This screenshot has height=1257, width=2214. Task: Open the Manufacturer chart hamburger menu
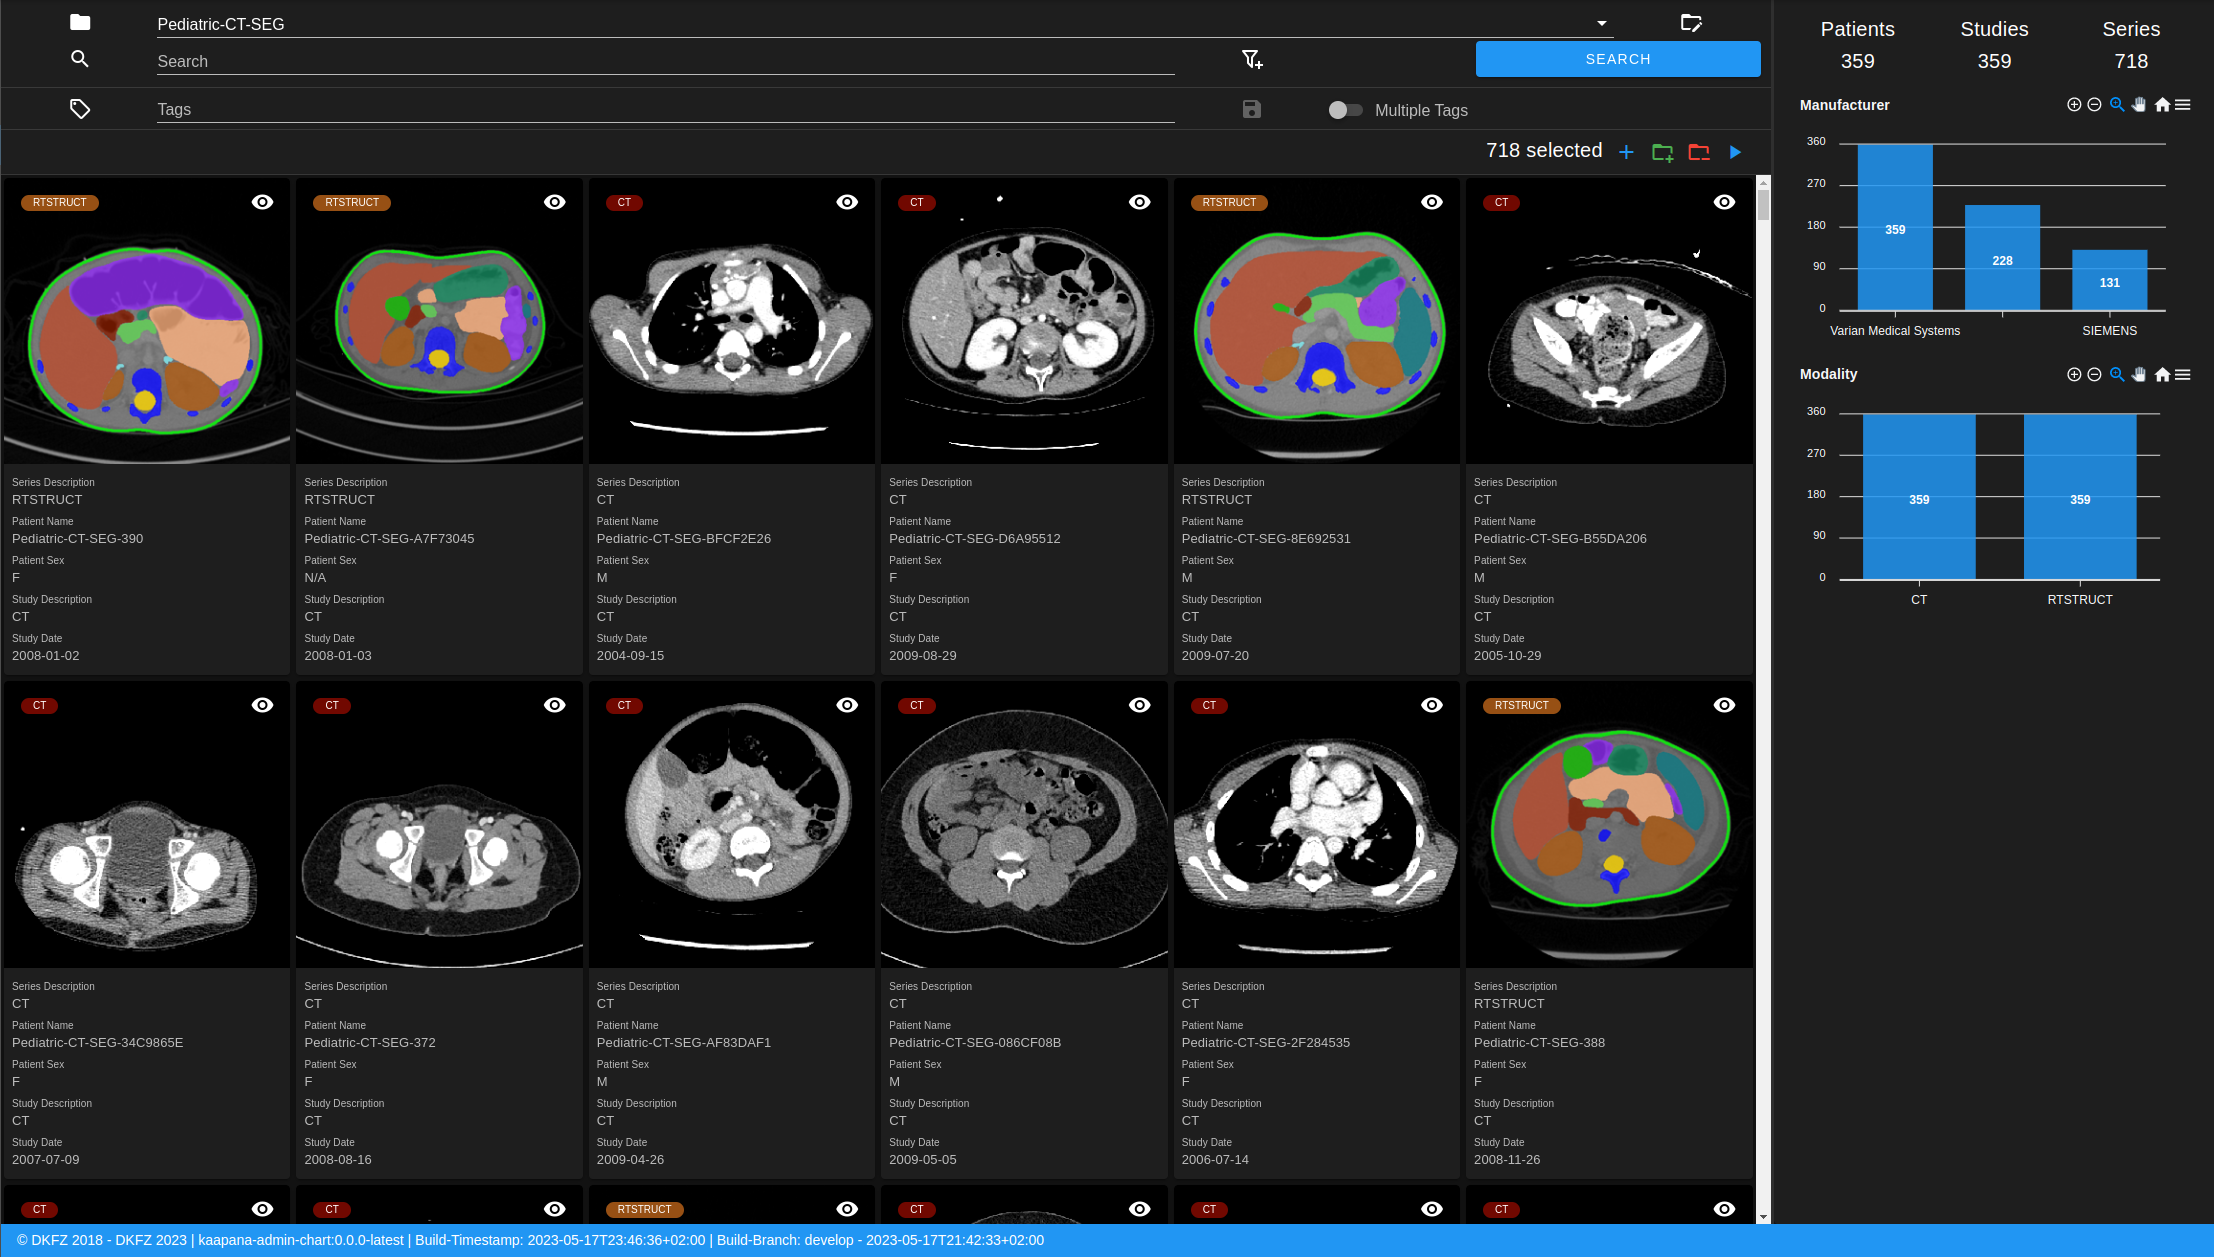pos(2183,105)
